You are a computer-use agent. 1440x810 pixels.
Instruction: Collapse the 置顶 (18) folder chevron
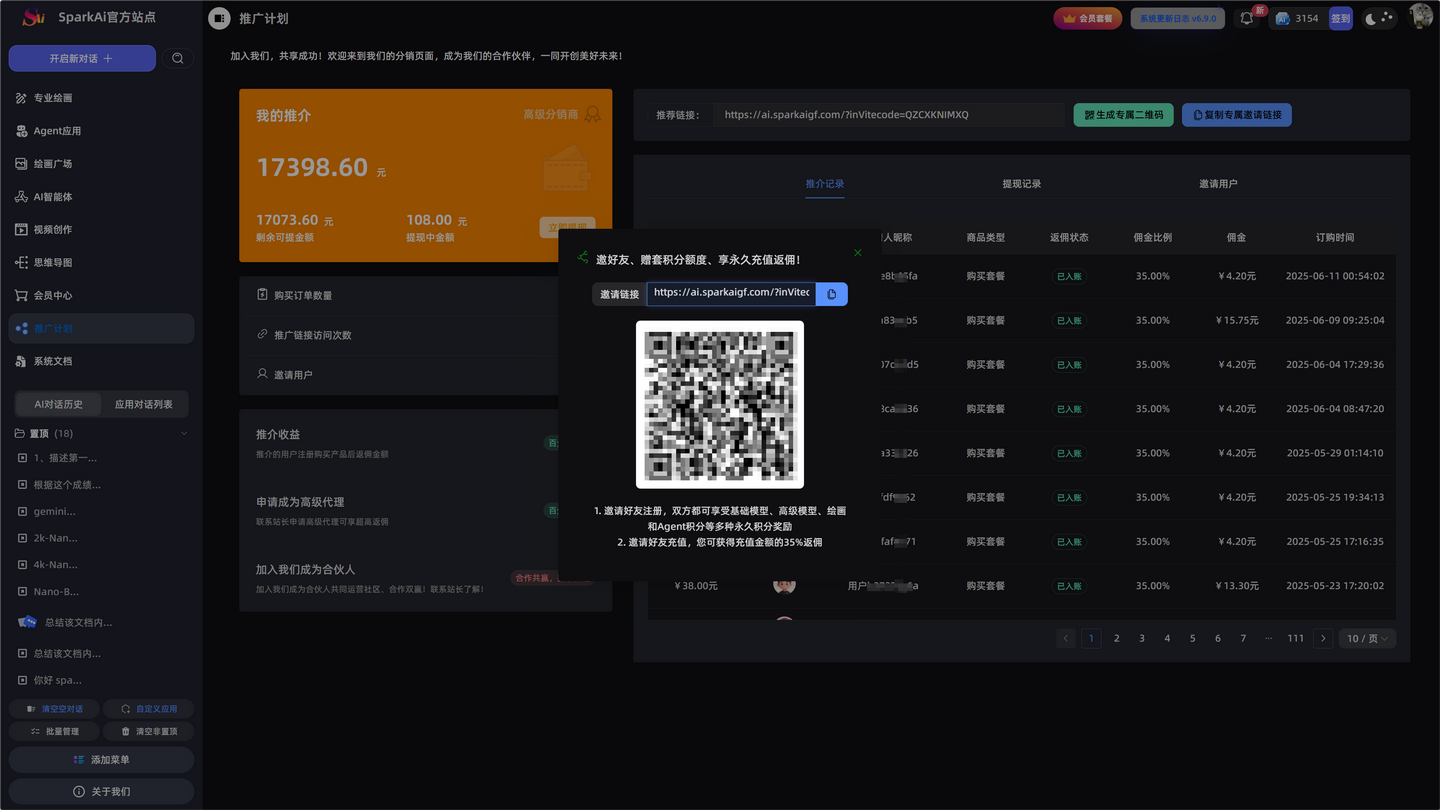click(x=184, y=433)
